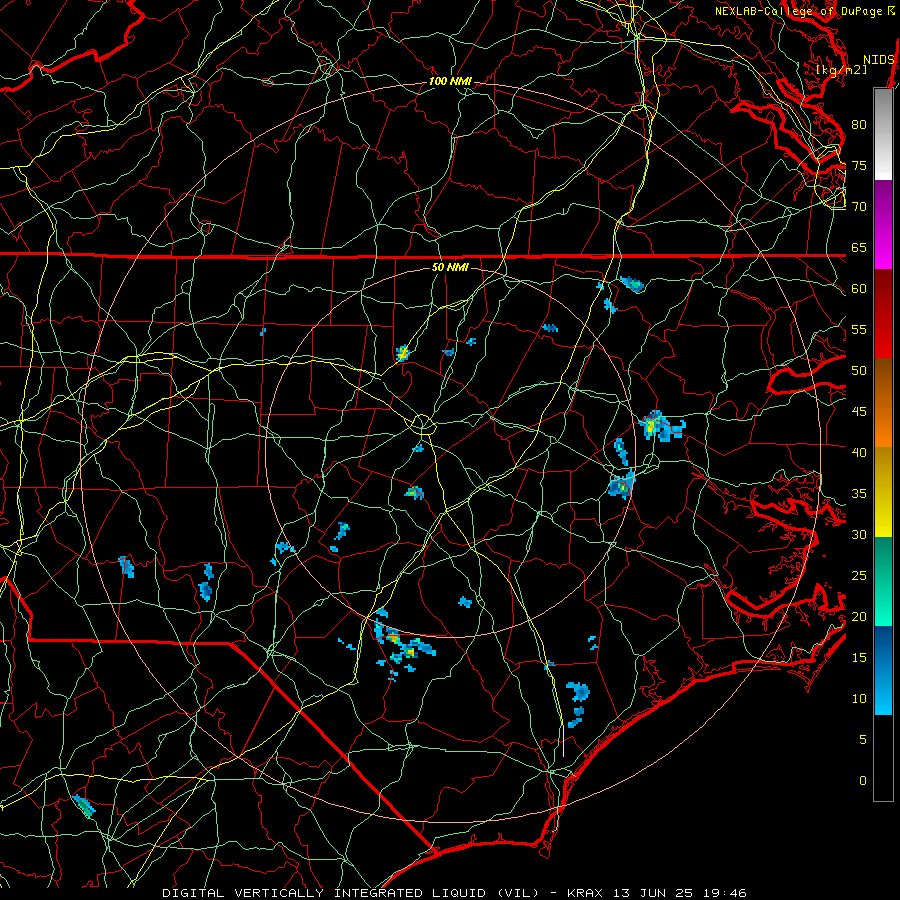This screenshot has width=900, height=900.
Task: Select the 50 NMI range ring label
Action: pos(450,267)
